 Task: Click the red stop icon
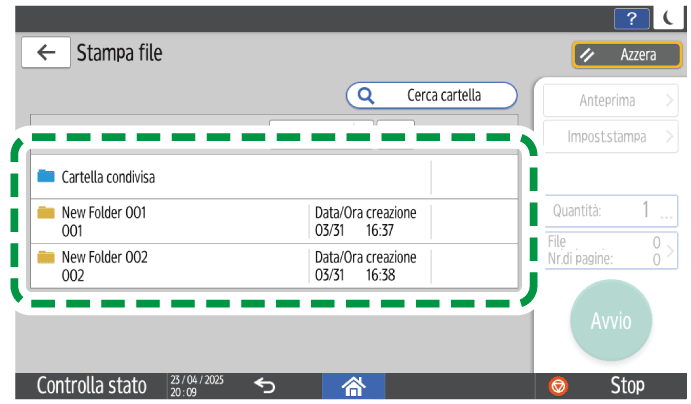coord(558,386)
